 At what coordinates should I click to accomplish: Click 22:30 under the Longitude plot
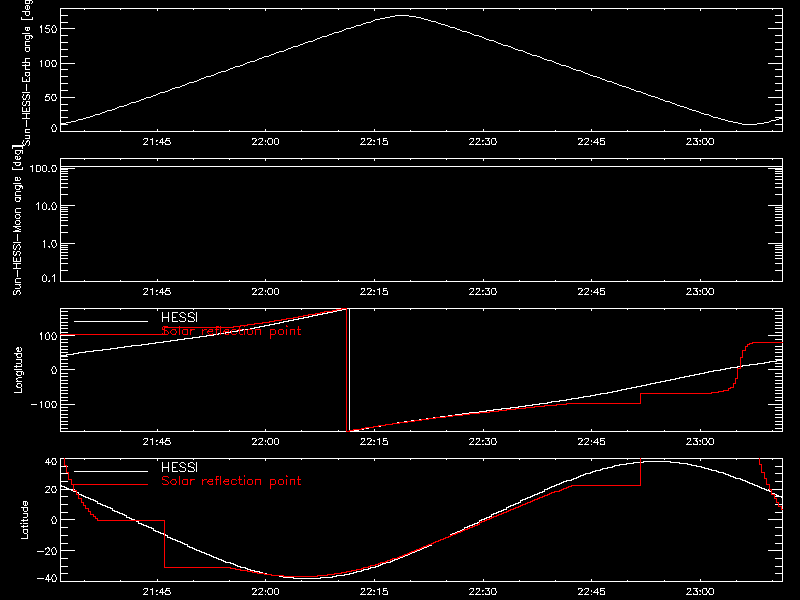483,442
